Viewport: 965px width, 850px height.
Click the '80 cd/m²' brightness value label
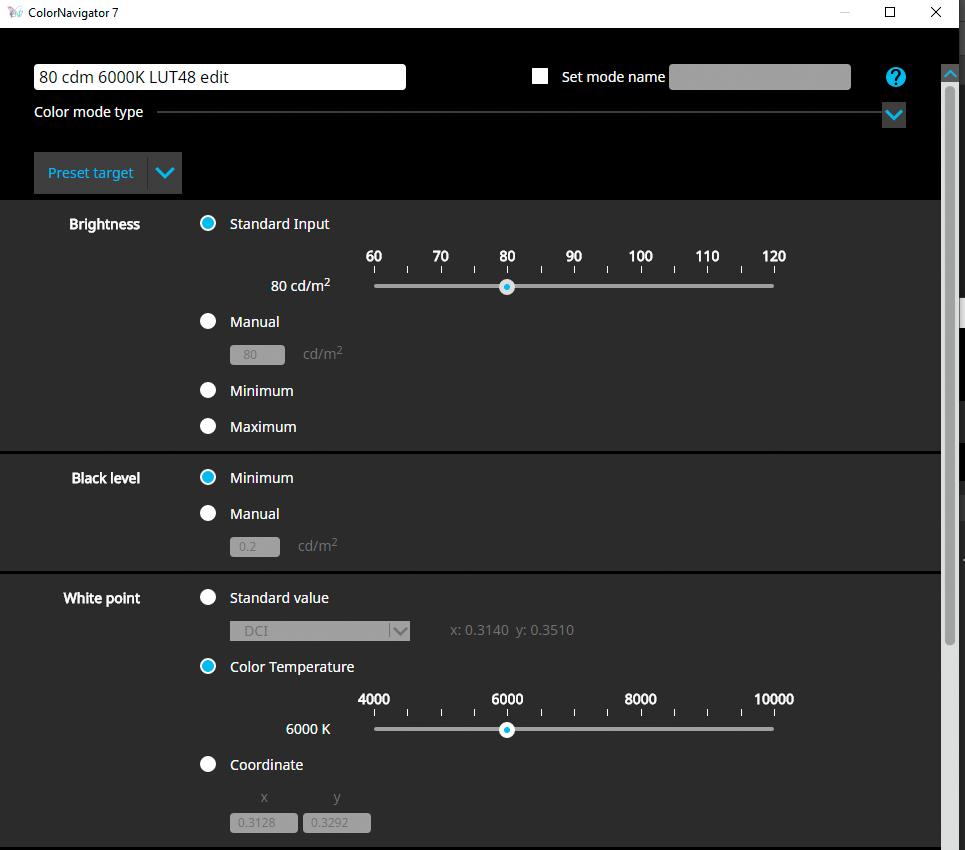[300, 285]
